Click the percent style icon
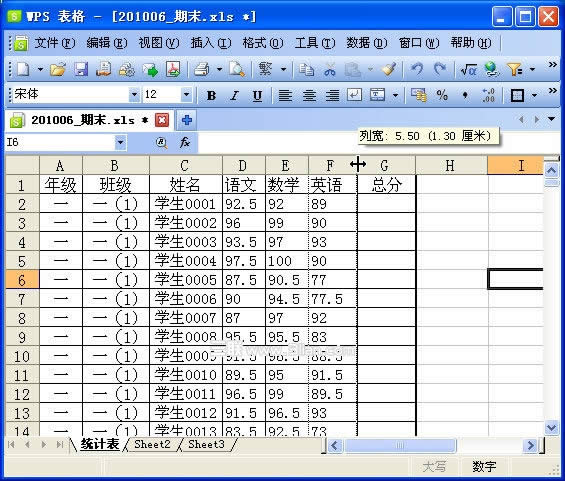 click(x=442, y=95)
